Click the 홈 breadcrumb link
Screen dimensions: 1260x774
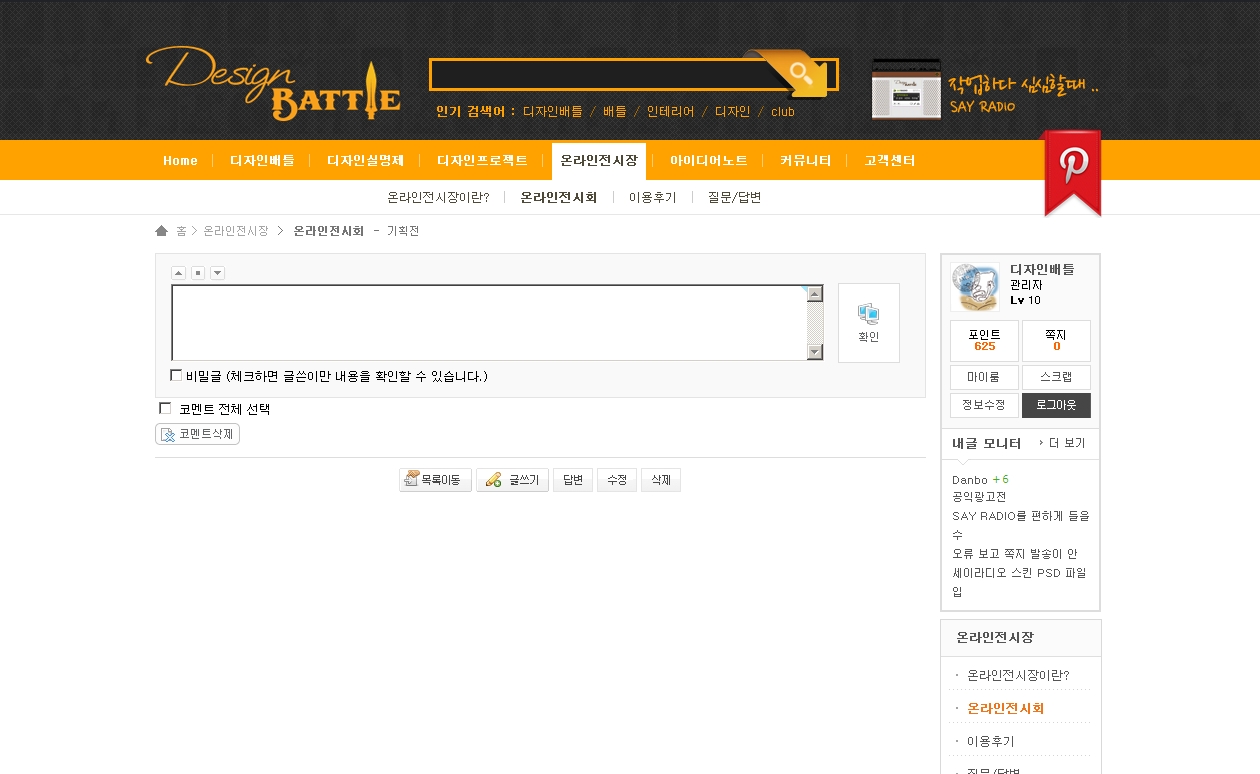(181, 231)
